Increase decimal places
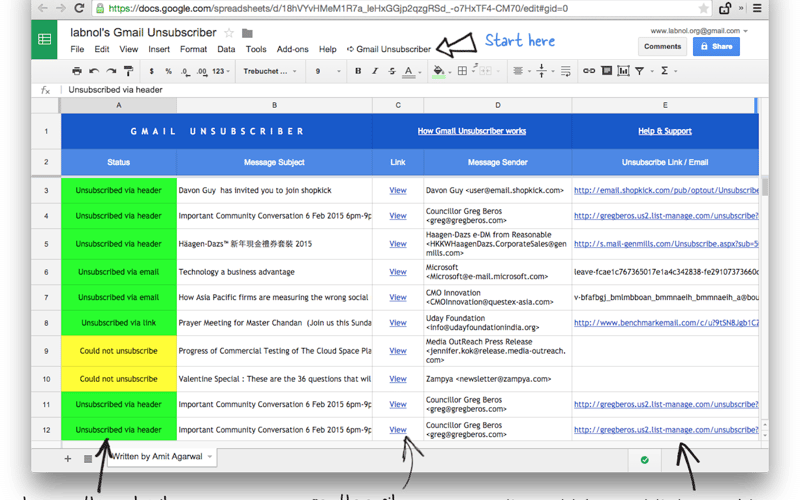800x500 pixels. pos(202,71)
